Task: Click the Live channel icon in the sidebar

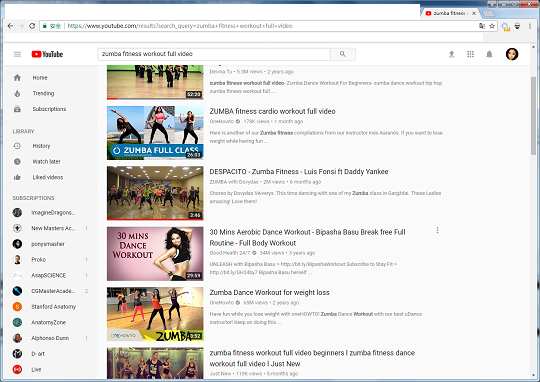Action: [x=17, y=369]
